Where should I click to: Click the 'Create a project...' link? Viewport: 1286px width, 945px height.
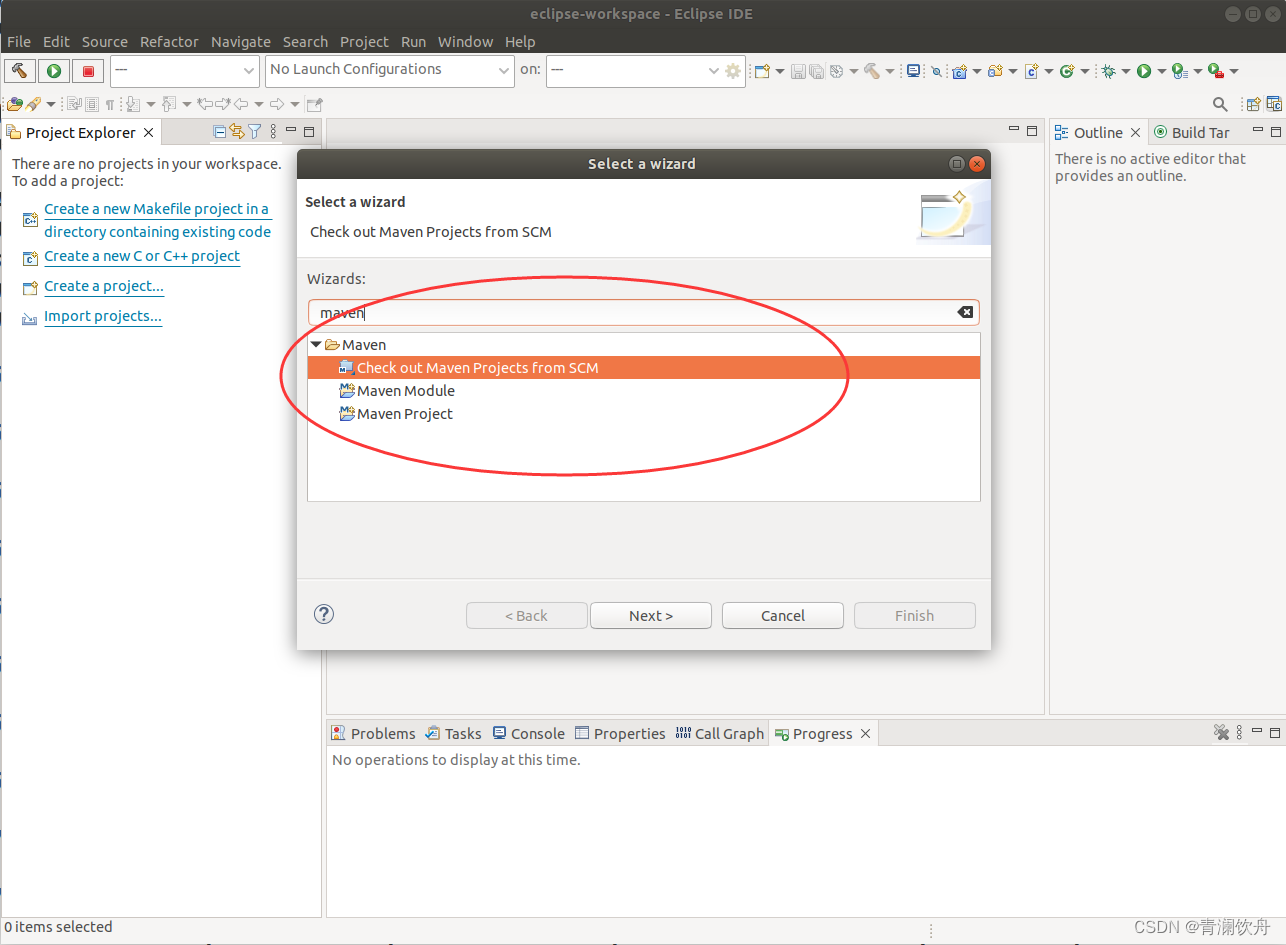(x=104, y=286)
